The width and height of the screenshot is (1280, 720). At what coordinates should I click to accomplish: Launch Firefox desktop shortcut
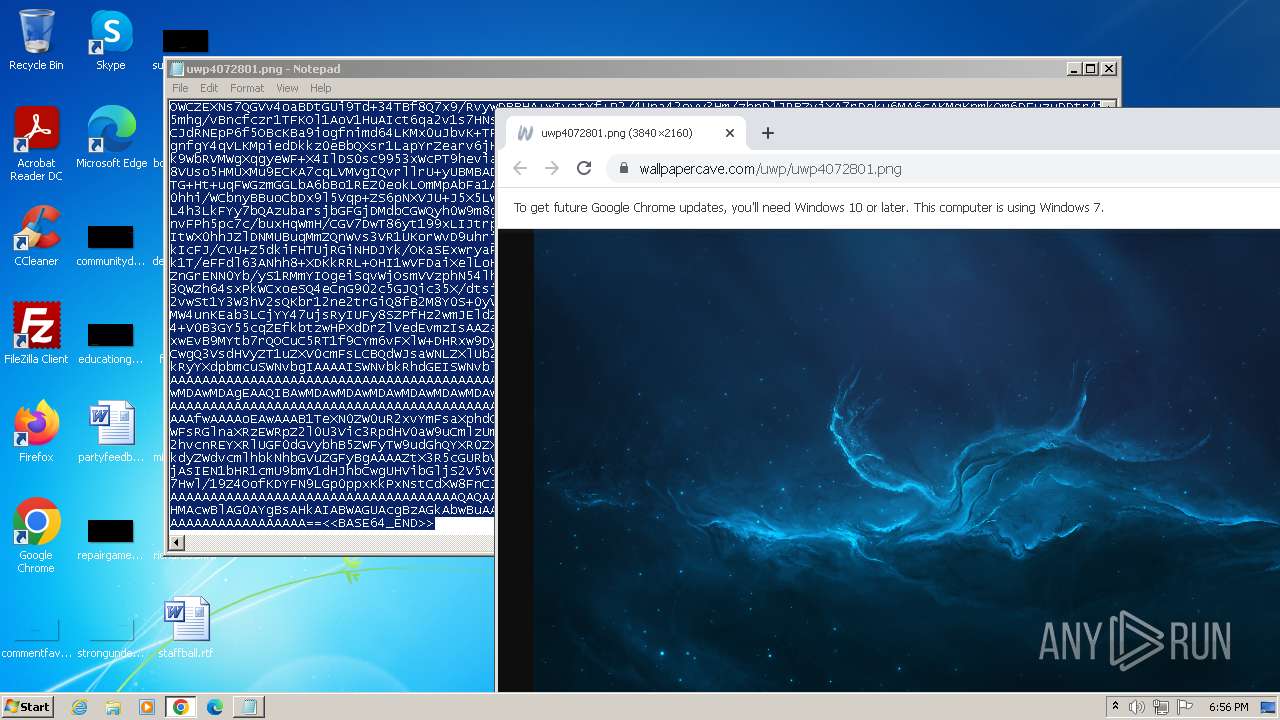(36, 432)
